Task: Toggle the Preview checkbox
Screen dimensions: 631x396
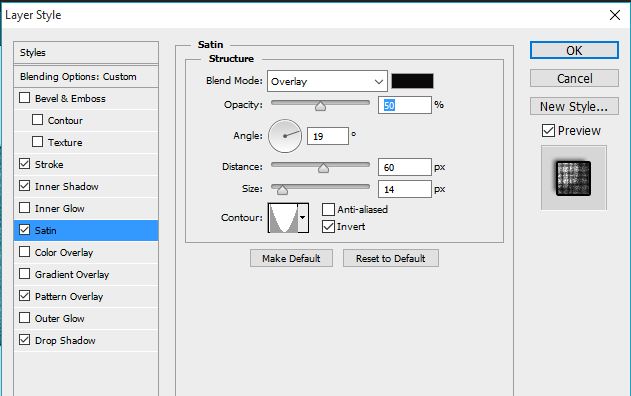Action: coord(548,130)
